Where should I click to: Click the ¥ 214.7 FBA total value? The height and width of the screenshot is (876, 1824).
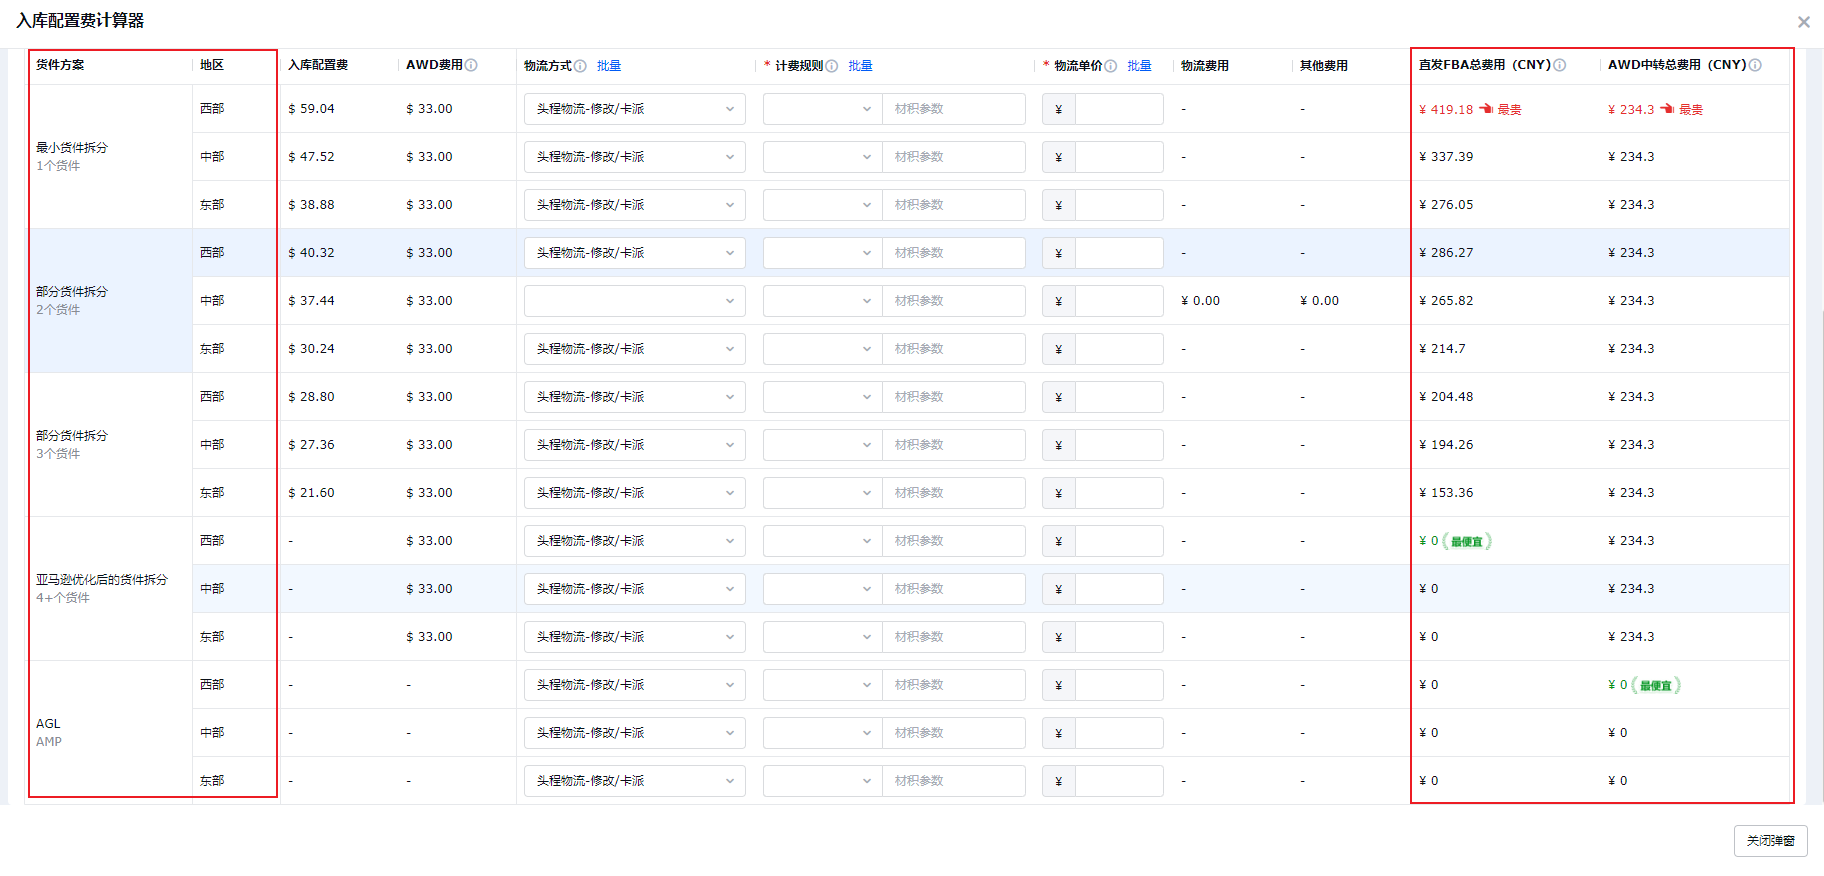tap(1442, 349)
